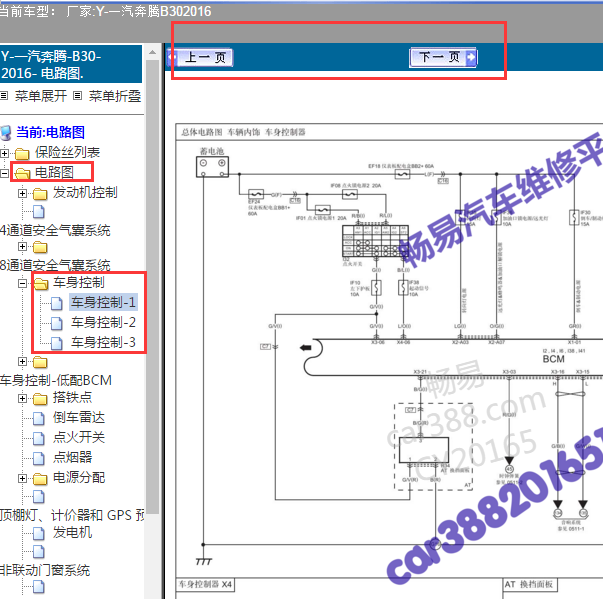Click the page icon above 非联动门窗系统
Image resolution: width=603 pixels, height=599 pixels.
coord(38,552)
